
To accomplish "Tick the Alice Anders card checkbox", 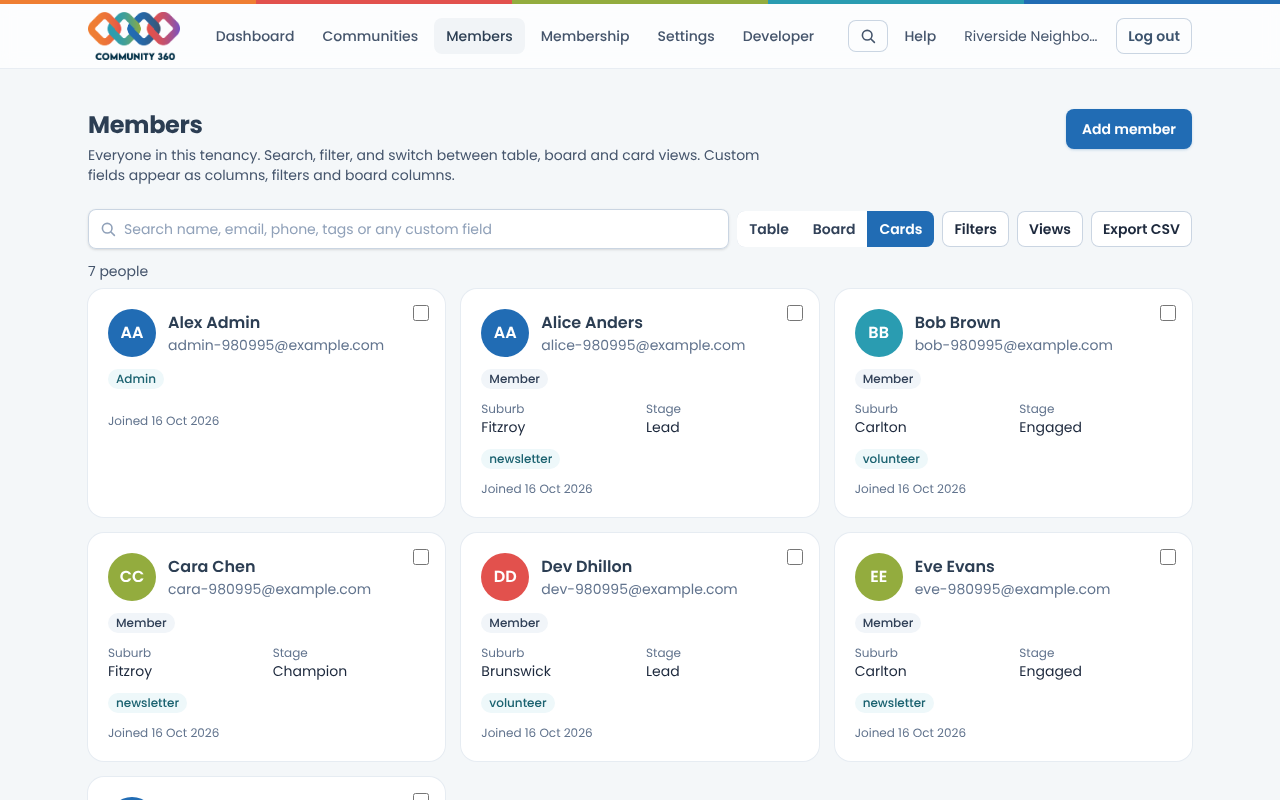I will (x=795, y=313).
